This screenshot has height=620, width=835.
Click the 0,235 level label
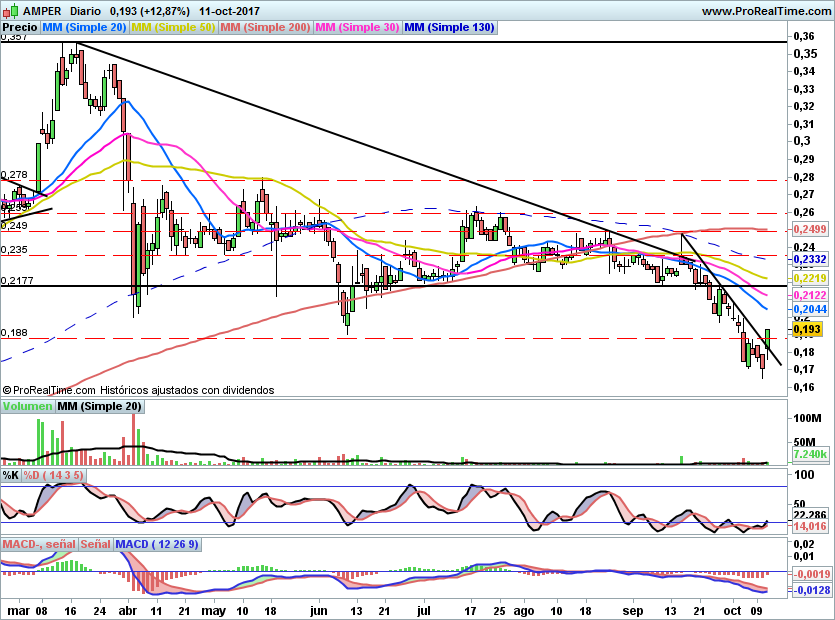[x=14, y=250]
